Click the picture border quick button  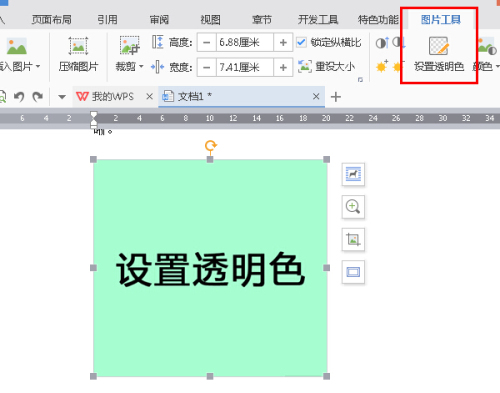[x=353, y=272]
